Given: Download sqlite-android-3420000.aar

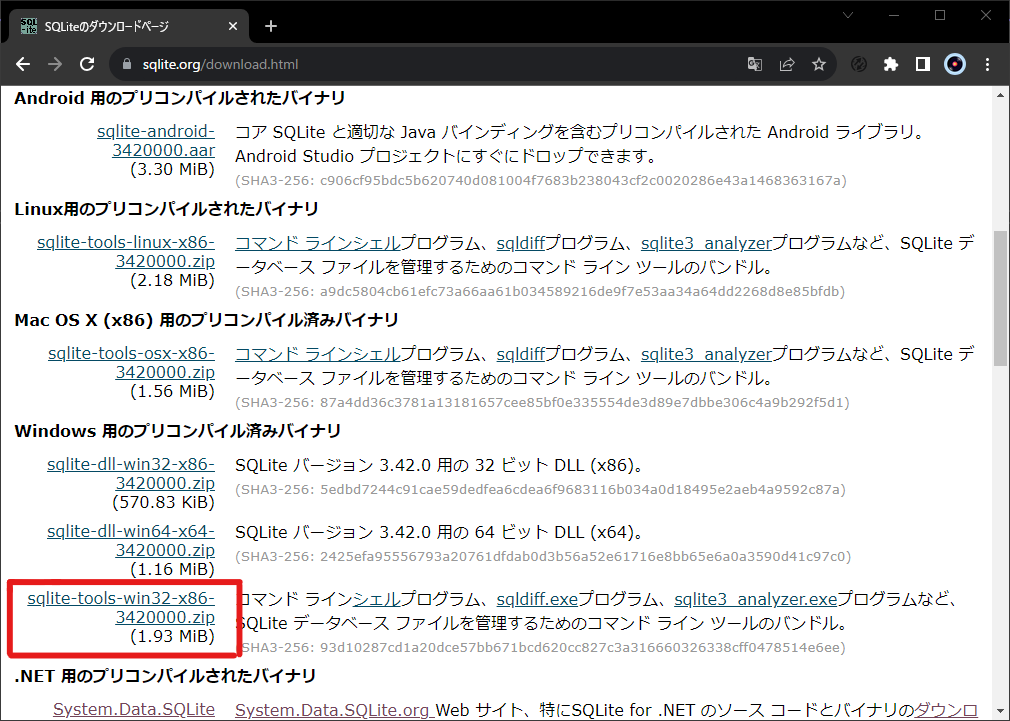Looking at the screenshot, I should click(x=156, y=140).
